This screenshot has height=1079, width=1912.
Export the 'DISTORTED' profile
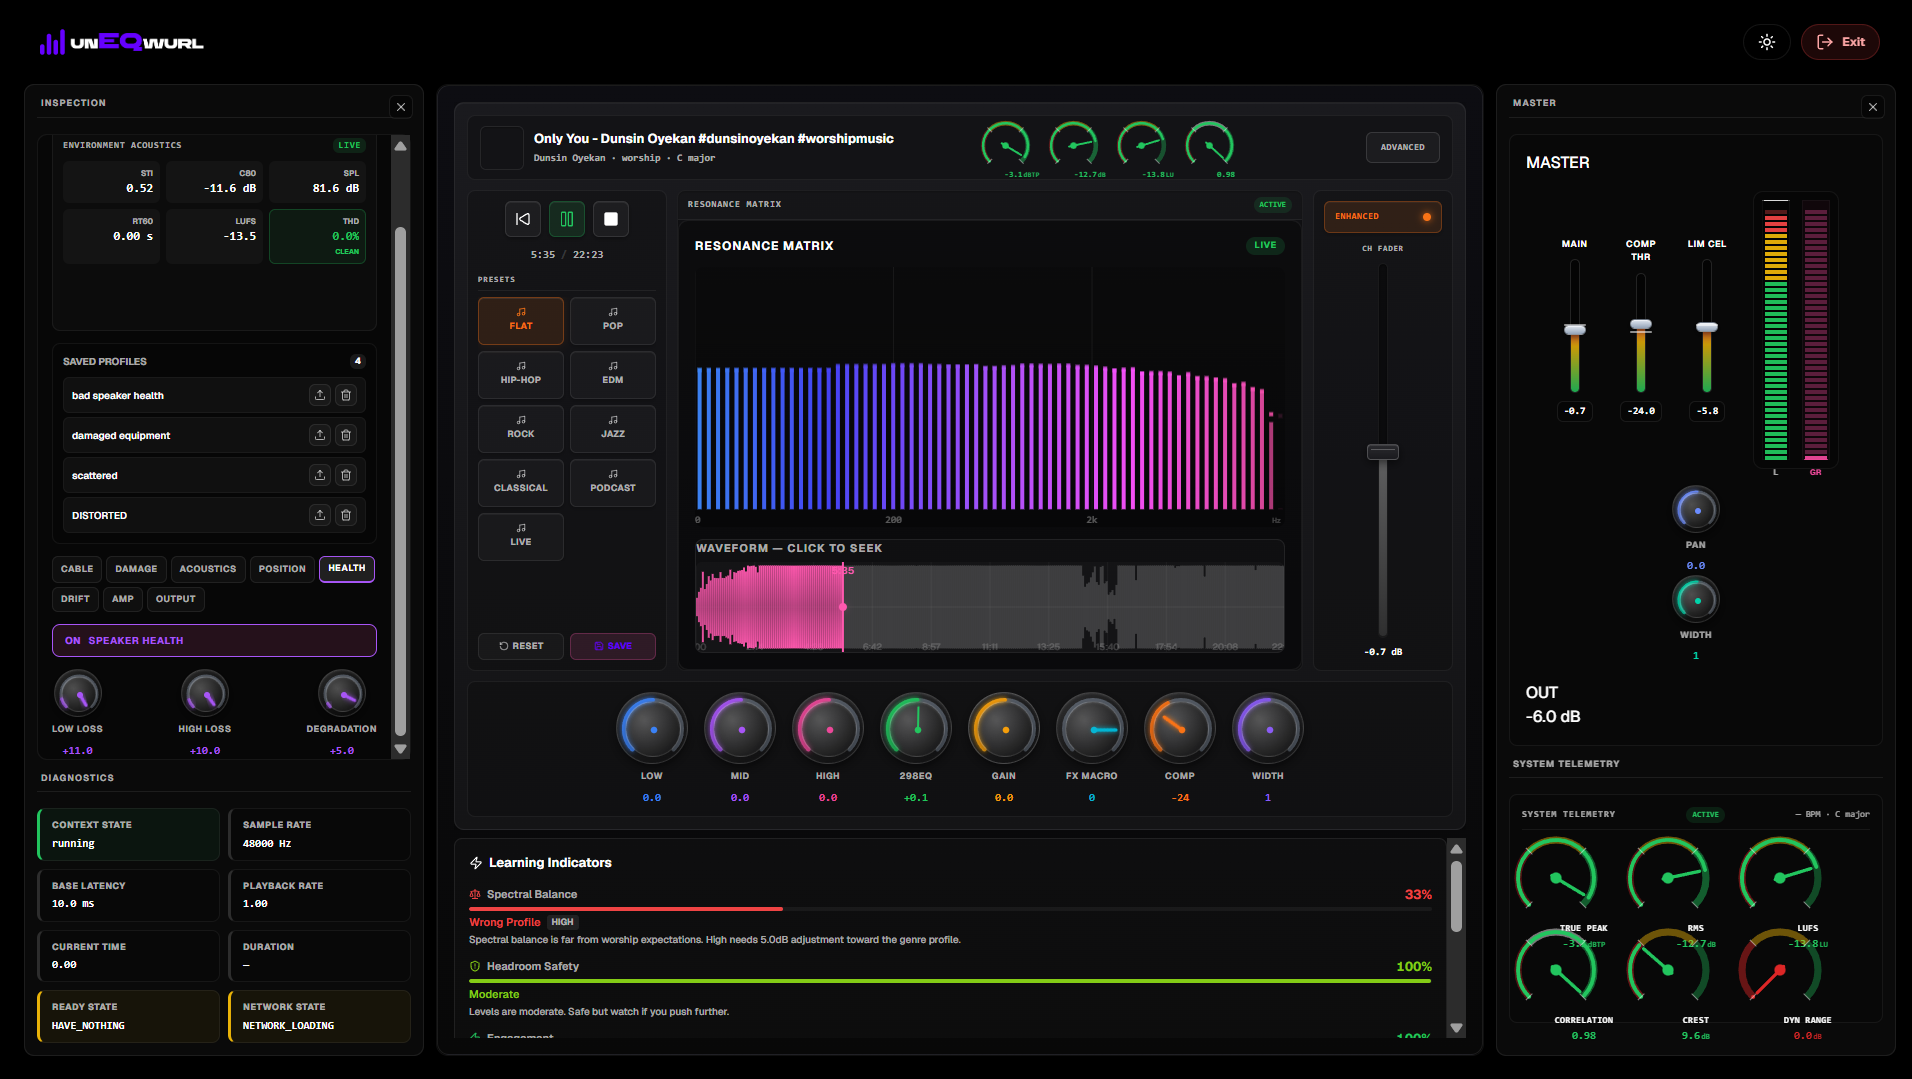pyautogui.click(x=320, y=515)
